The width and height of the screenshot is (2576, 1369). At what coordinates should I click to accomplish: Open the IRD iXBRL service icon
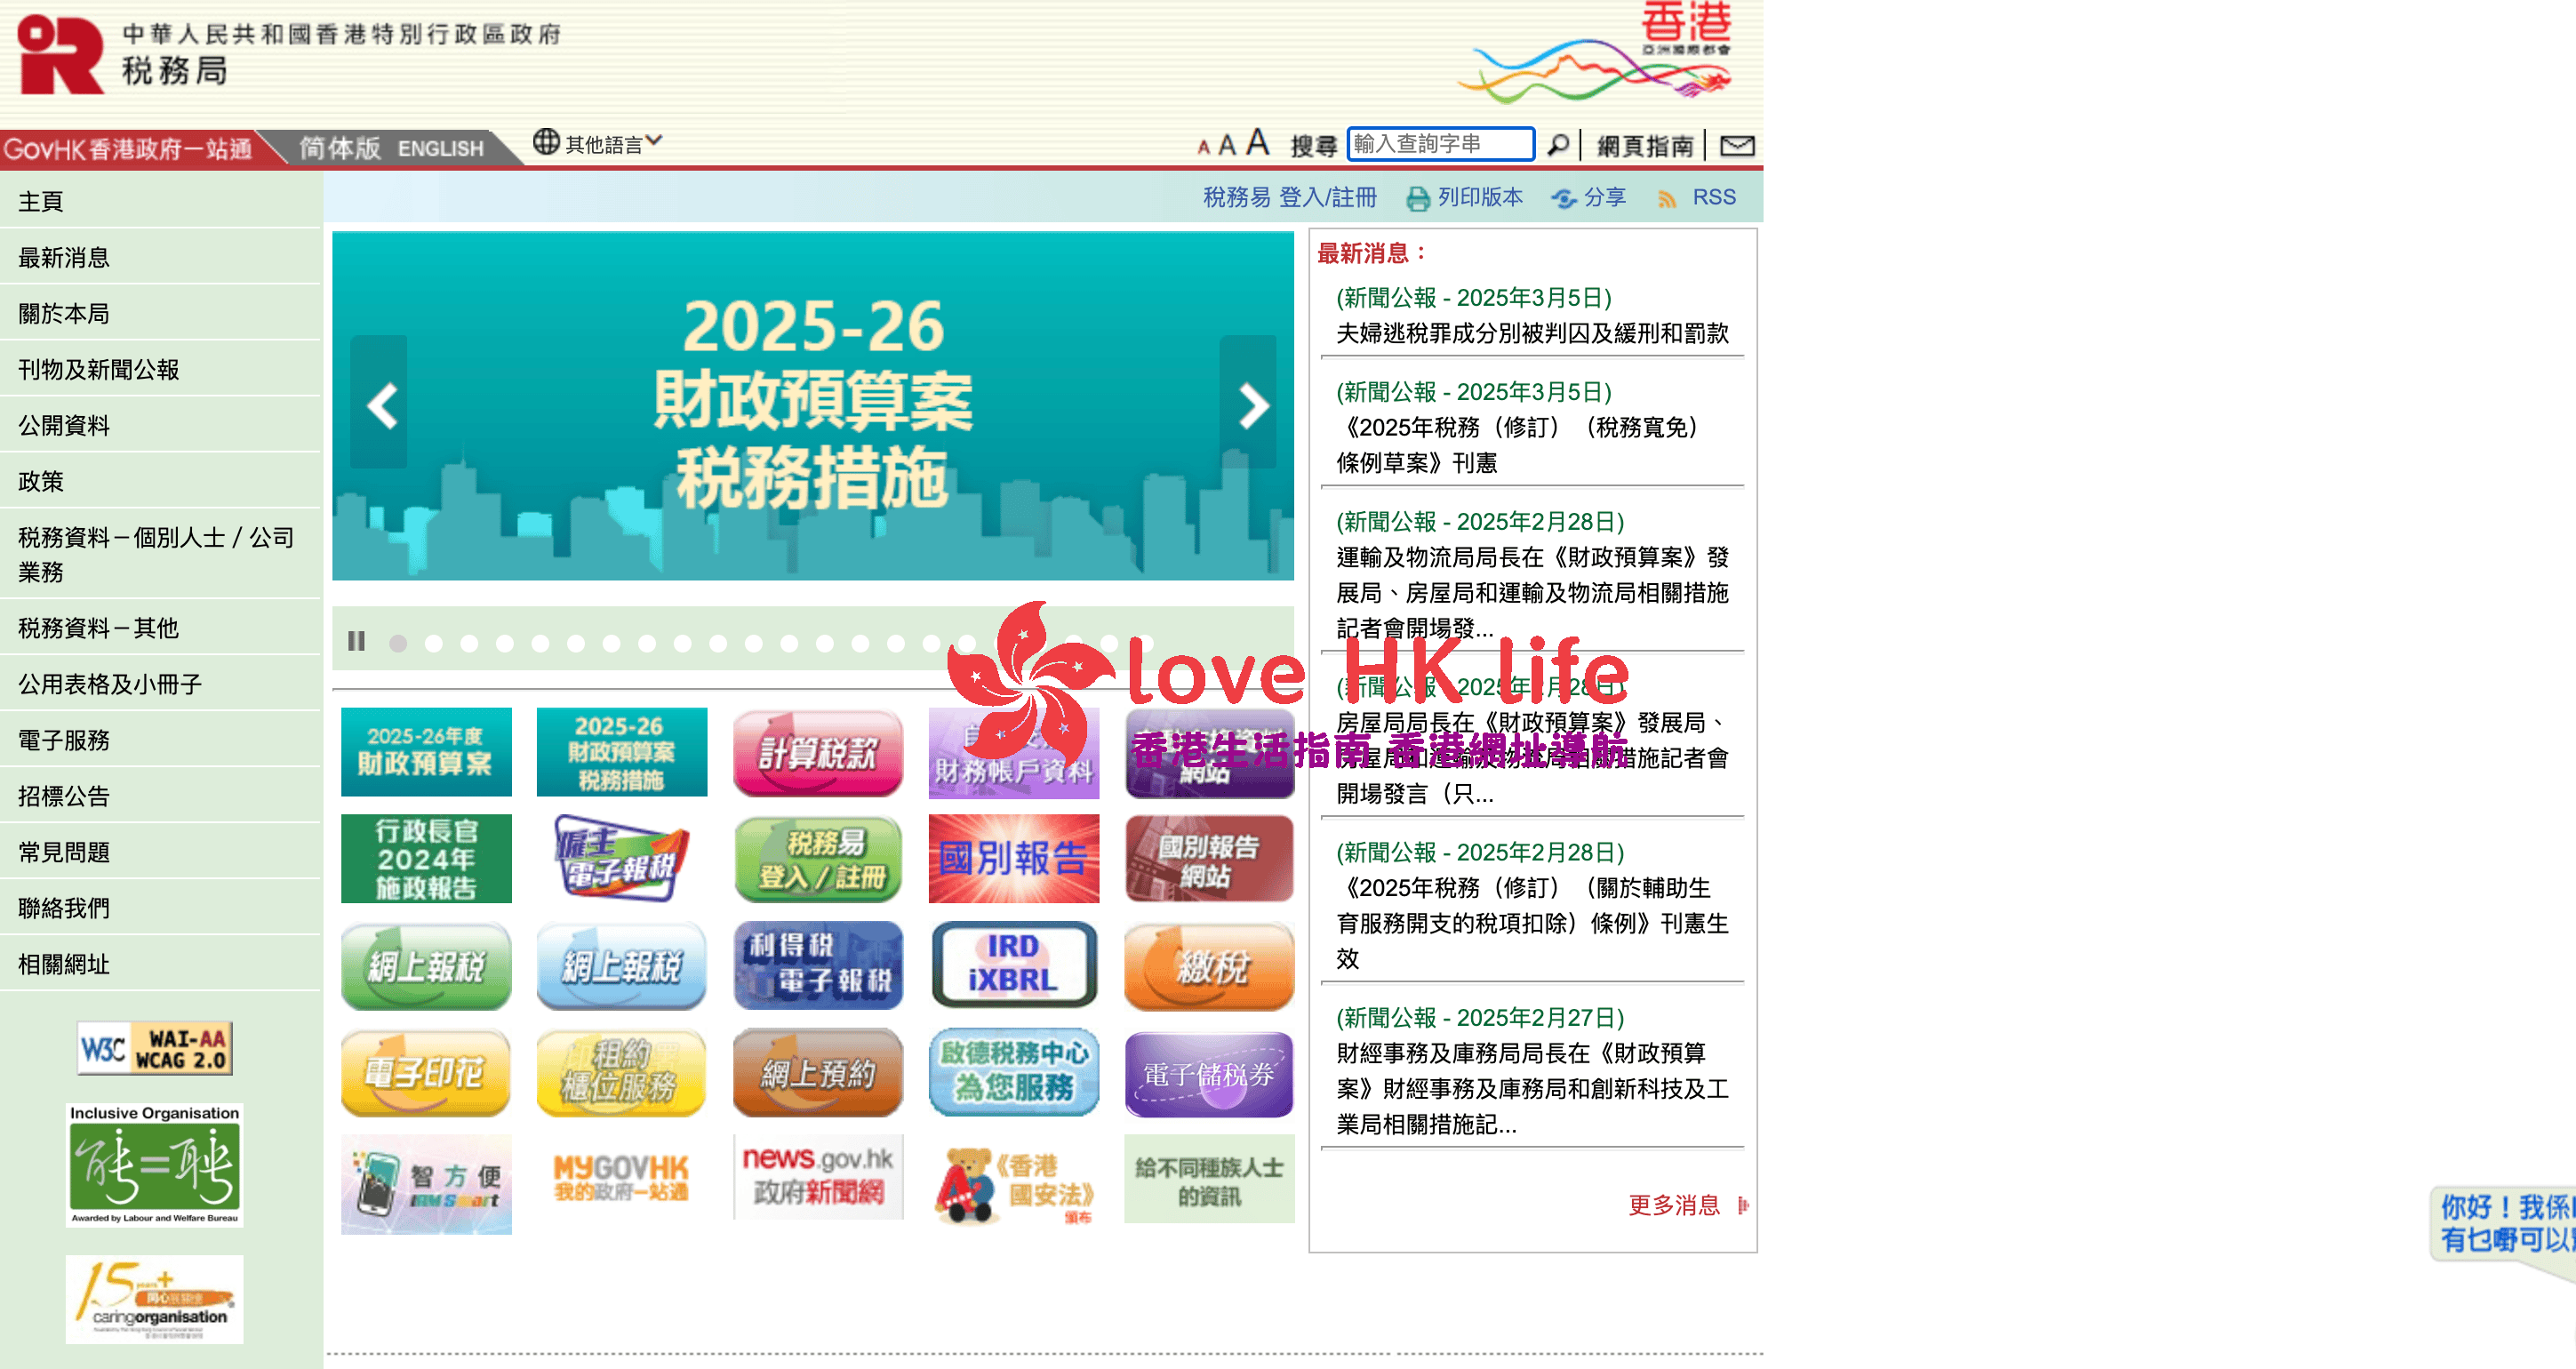[x=1013, y=966]
